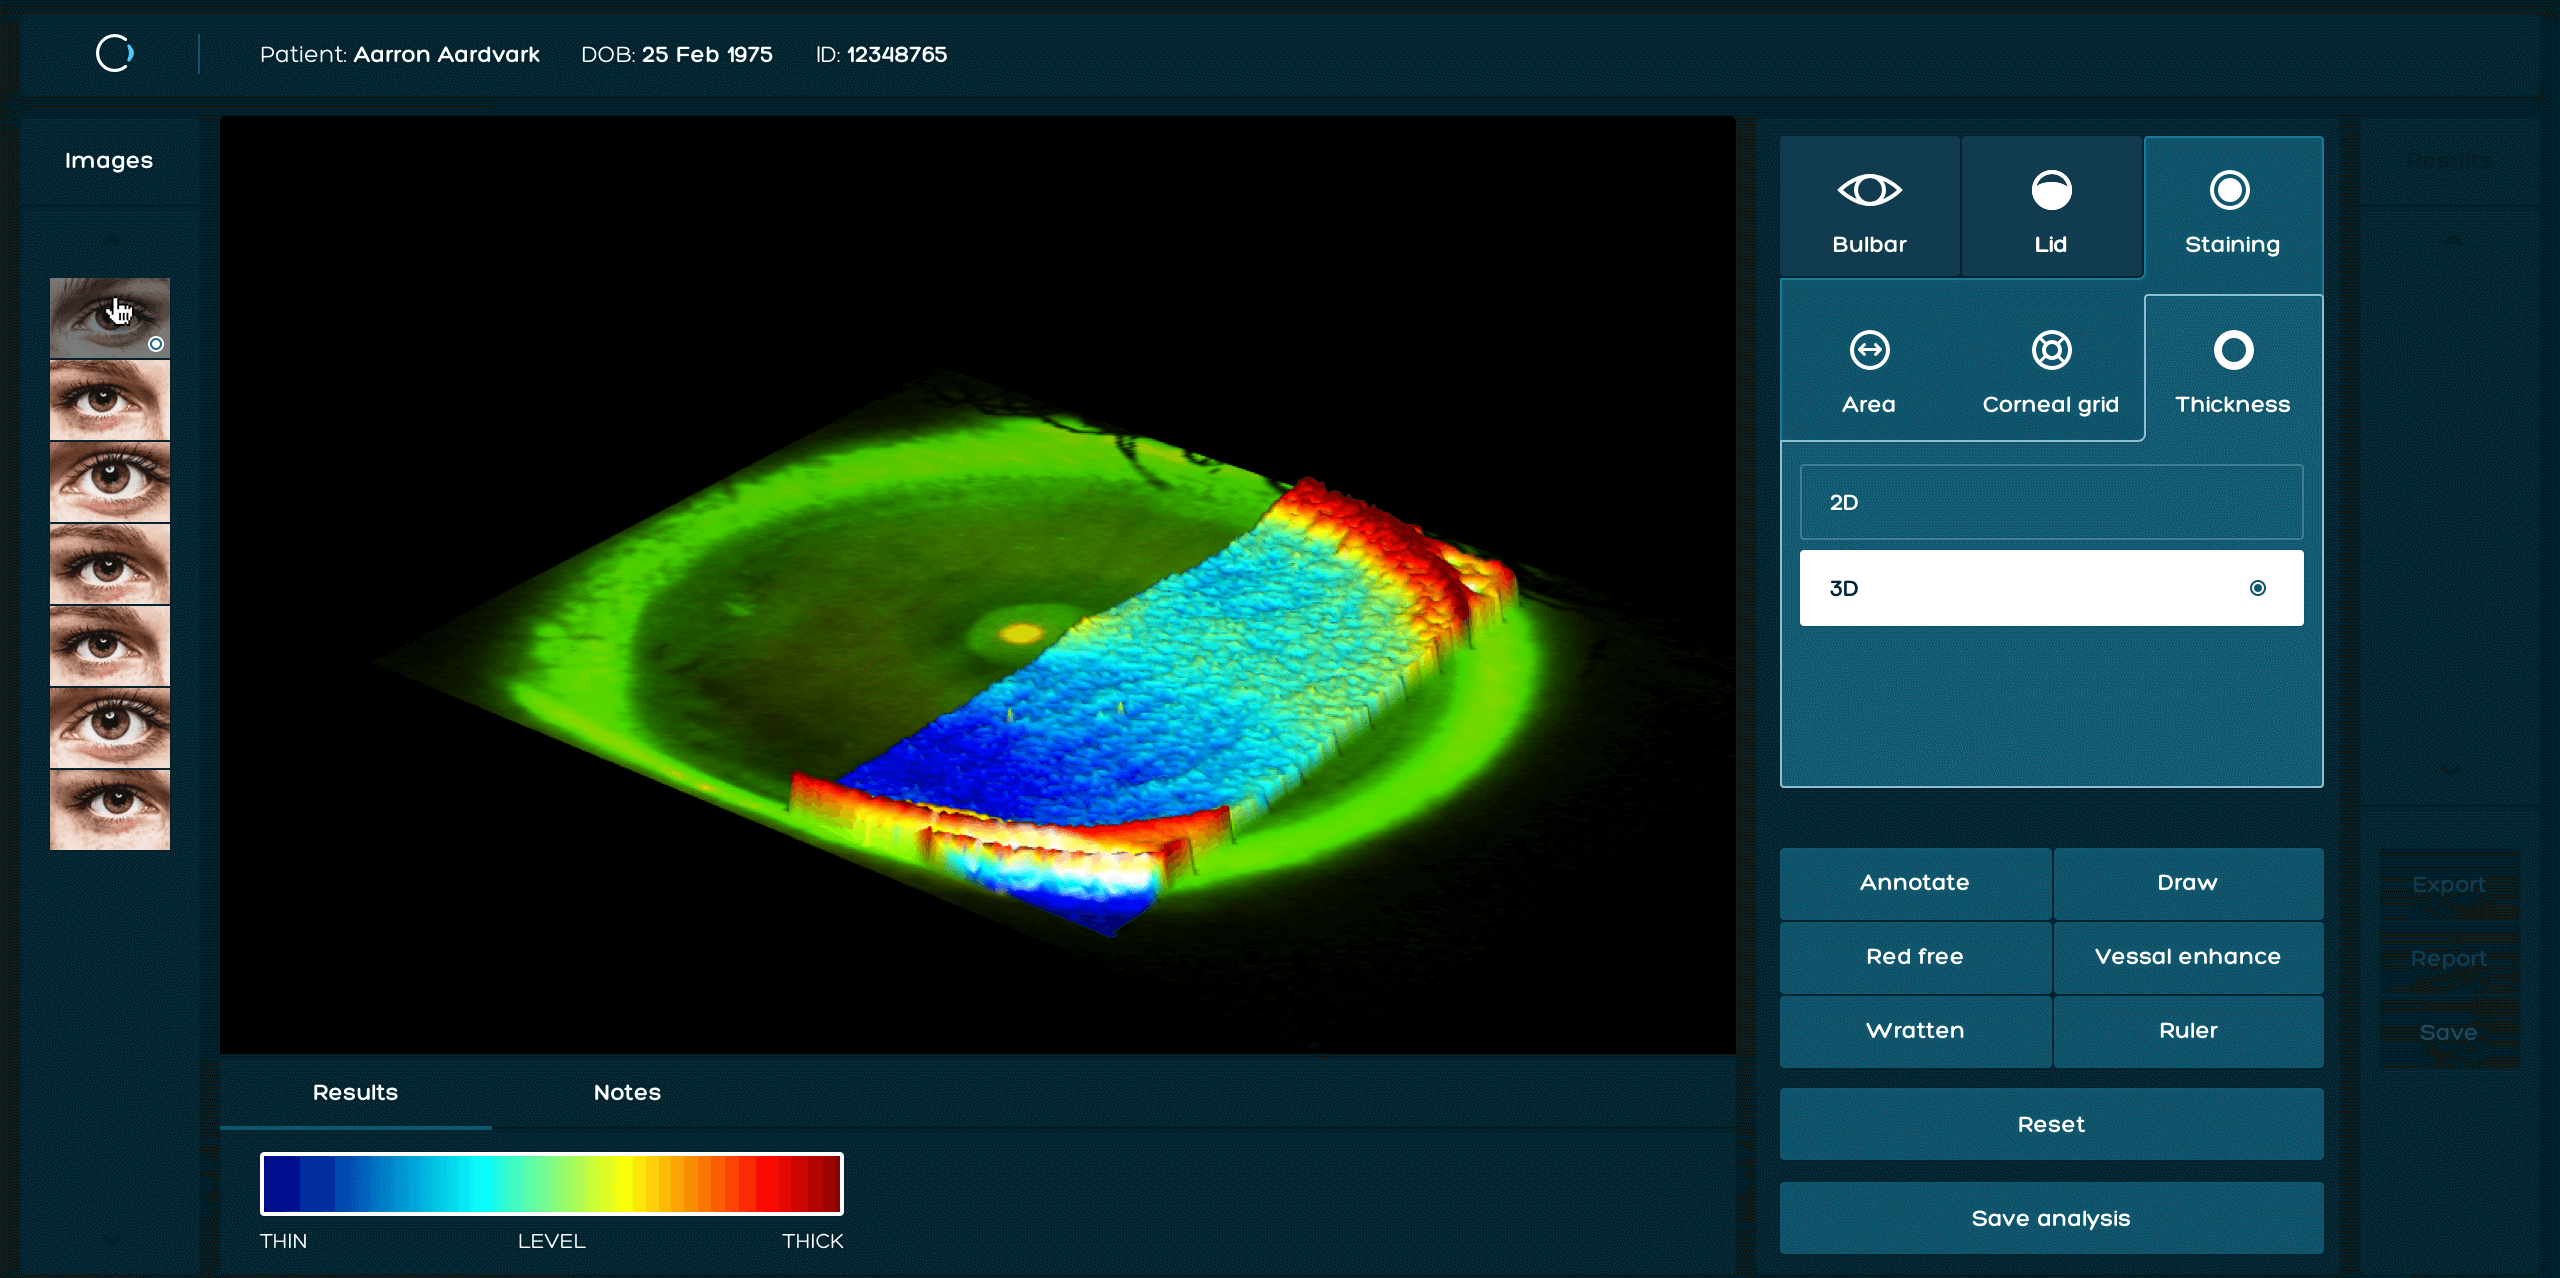
Task: Click the thickness color scale bar
Action: [x=552, y=1184]
